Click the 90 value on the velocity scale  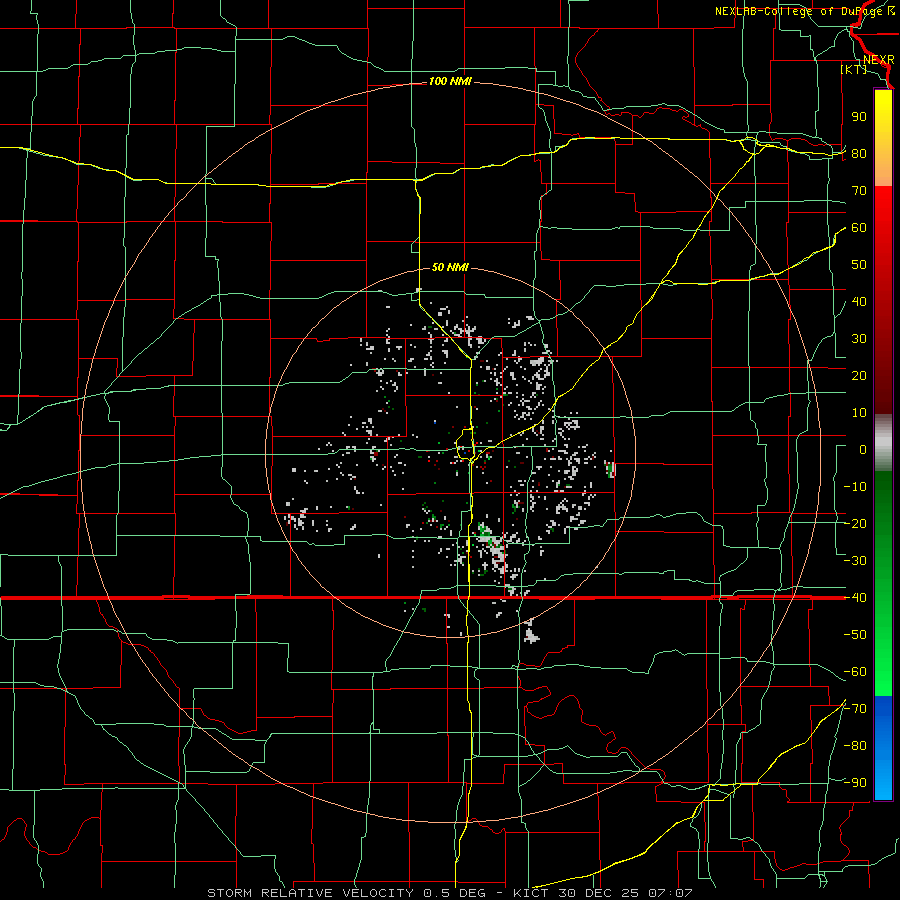859,117
